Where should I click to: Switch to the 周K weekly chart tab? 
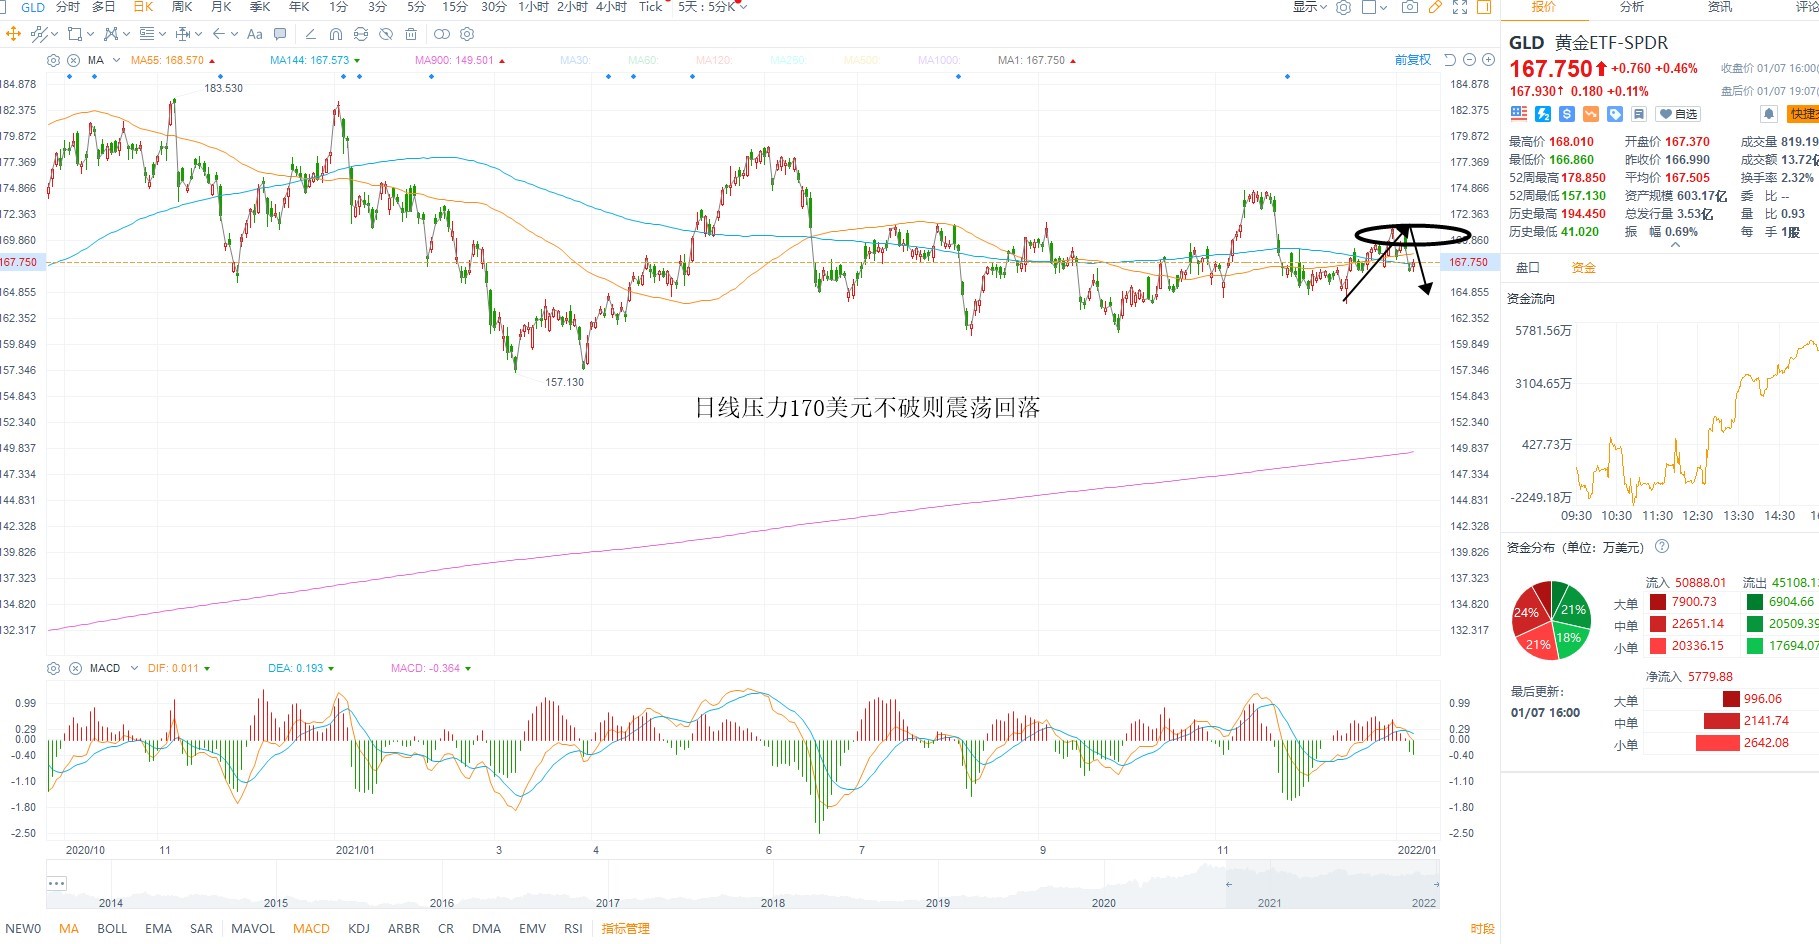(x=182, y=7)
